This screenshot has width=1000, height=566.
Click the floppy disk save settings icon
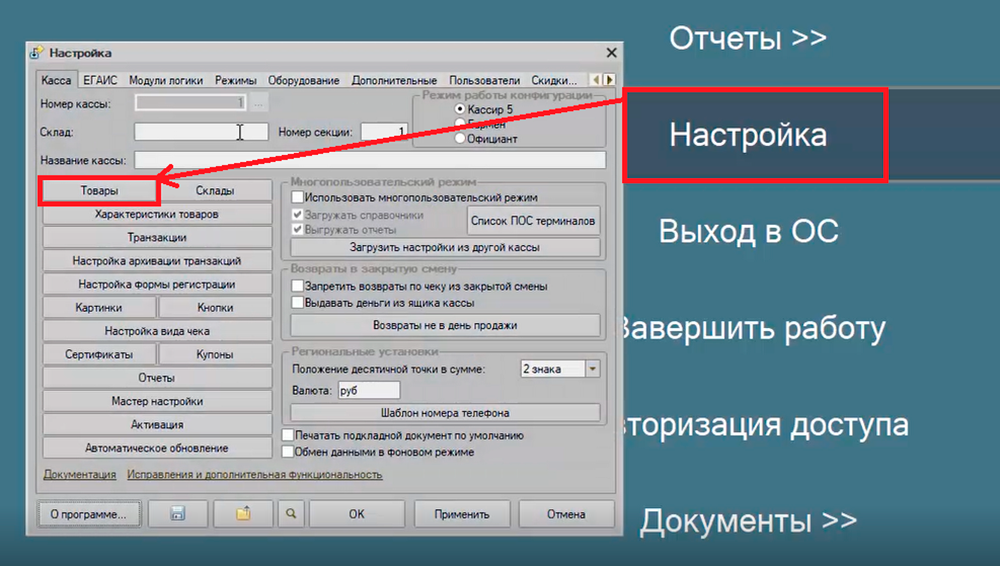point(178,514)
